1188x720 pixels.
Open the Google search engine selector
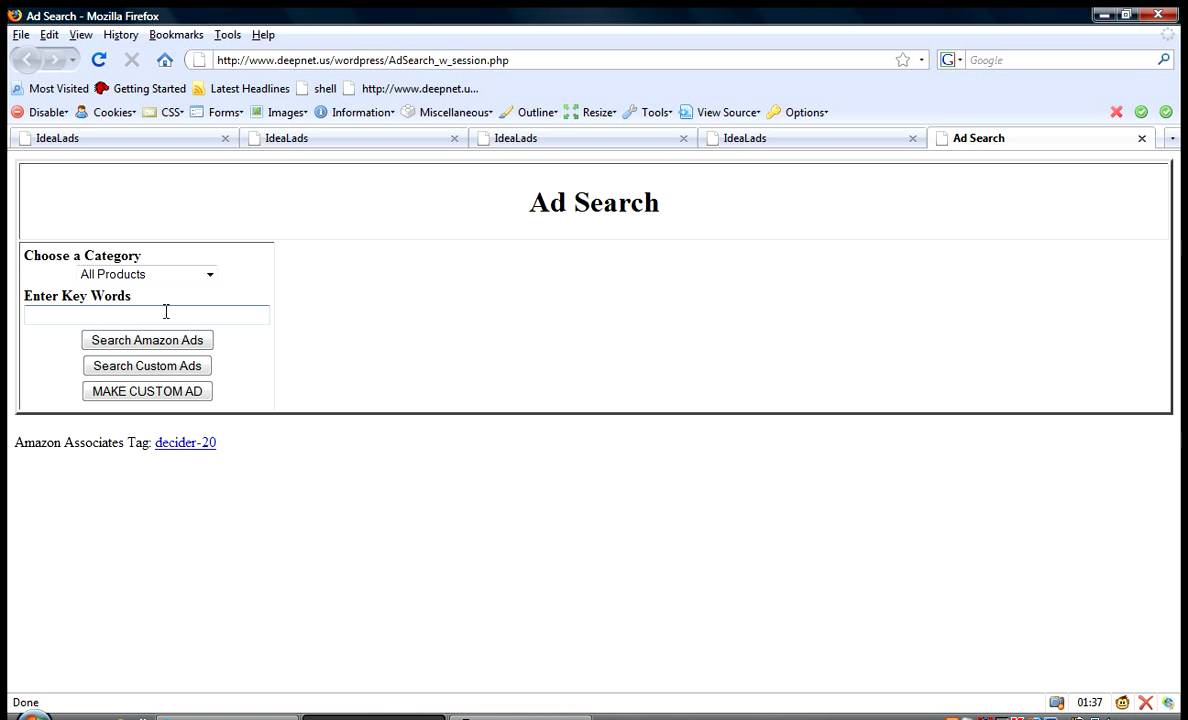[951, 60]
